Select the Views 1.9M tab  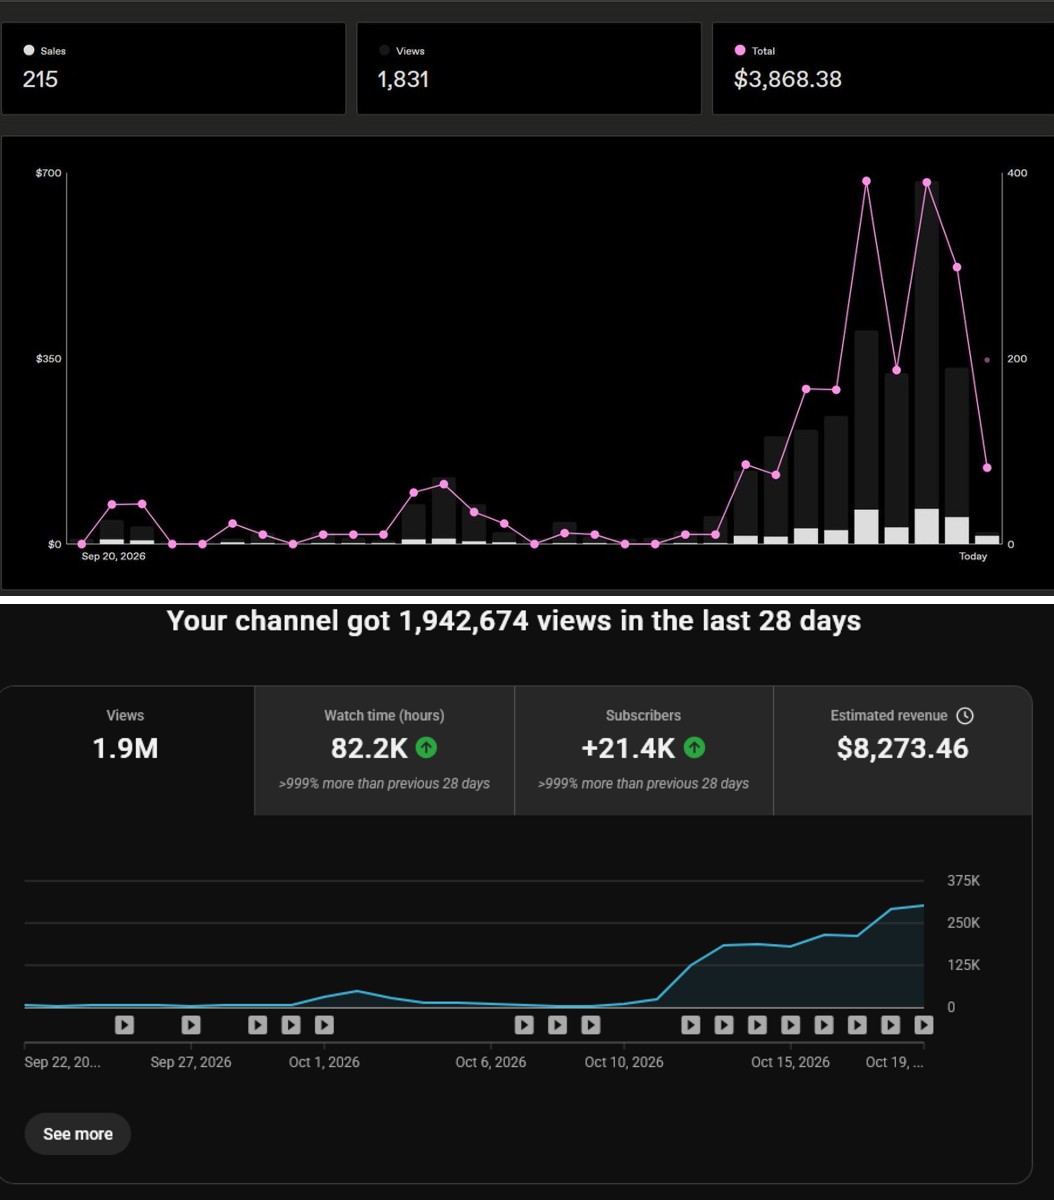[127, 750]
